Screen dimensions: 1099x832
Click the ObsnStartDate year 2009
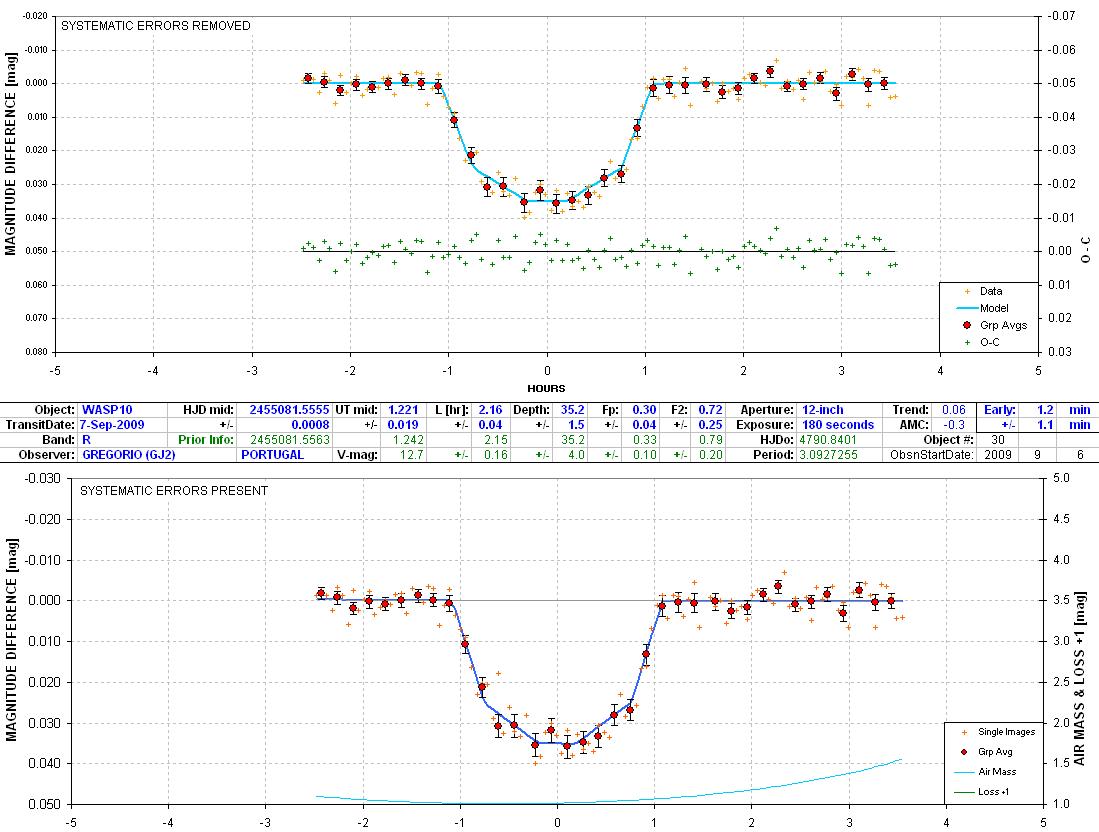point(998,454)
